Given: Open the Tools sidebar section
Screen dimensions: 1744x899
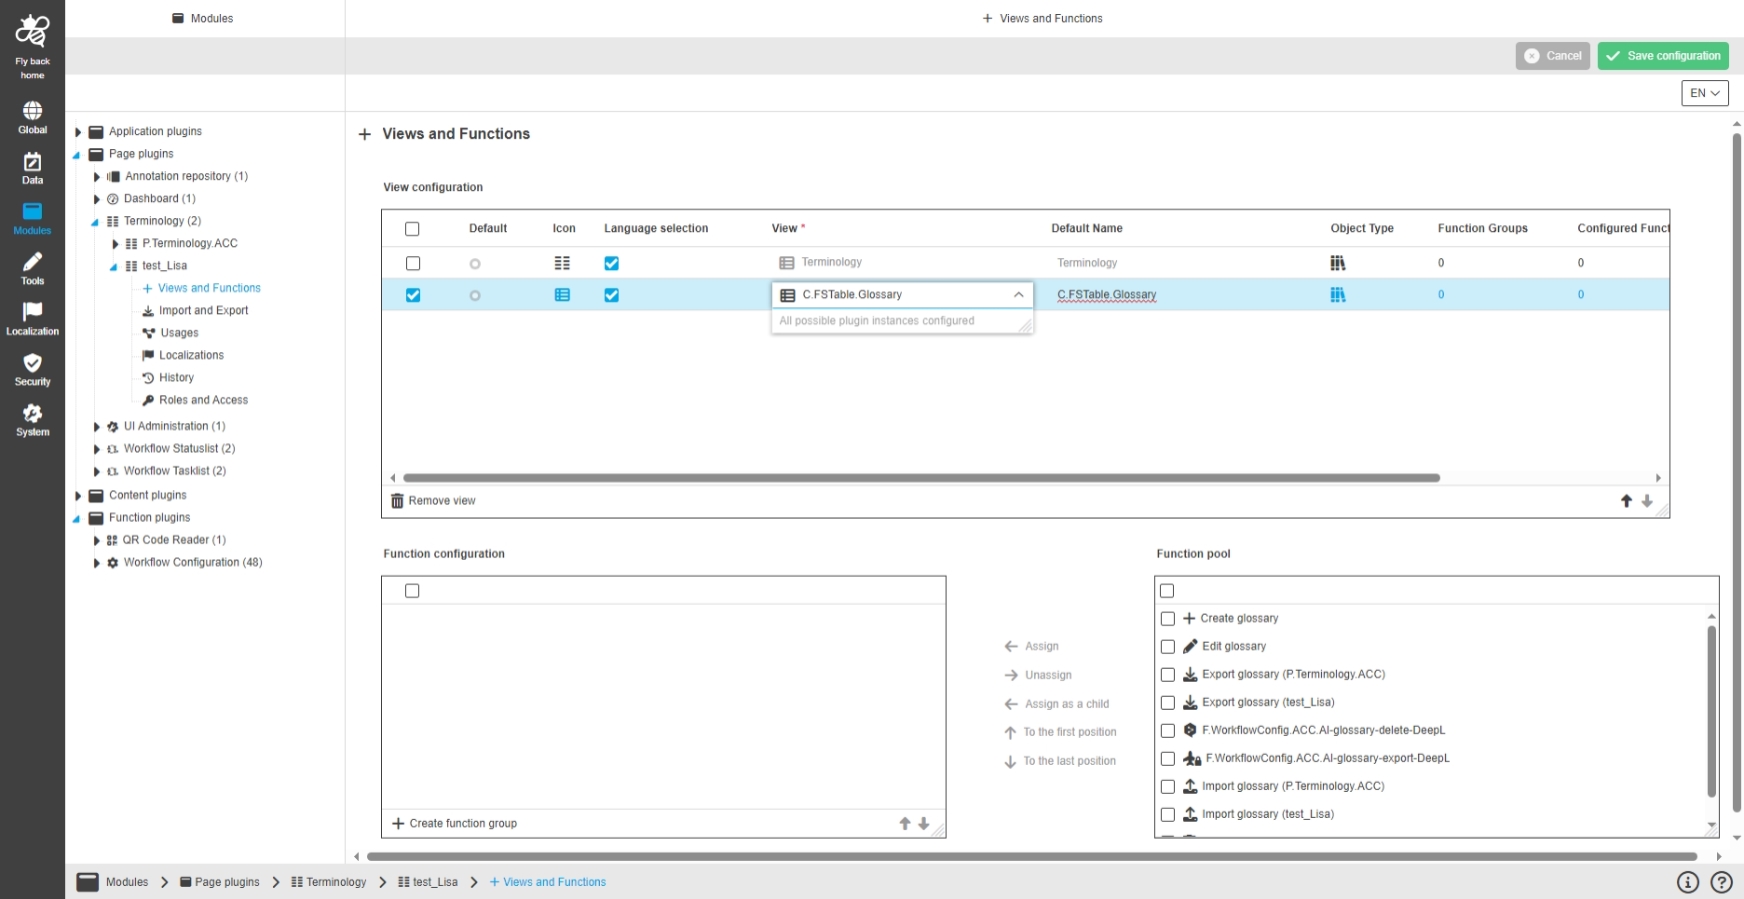Looking at the screenshot, I should [32, 267].
